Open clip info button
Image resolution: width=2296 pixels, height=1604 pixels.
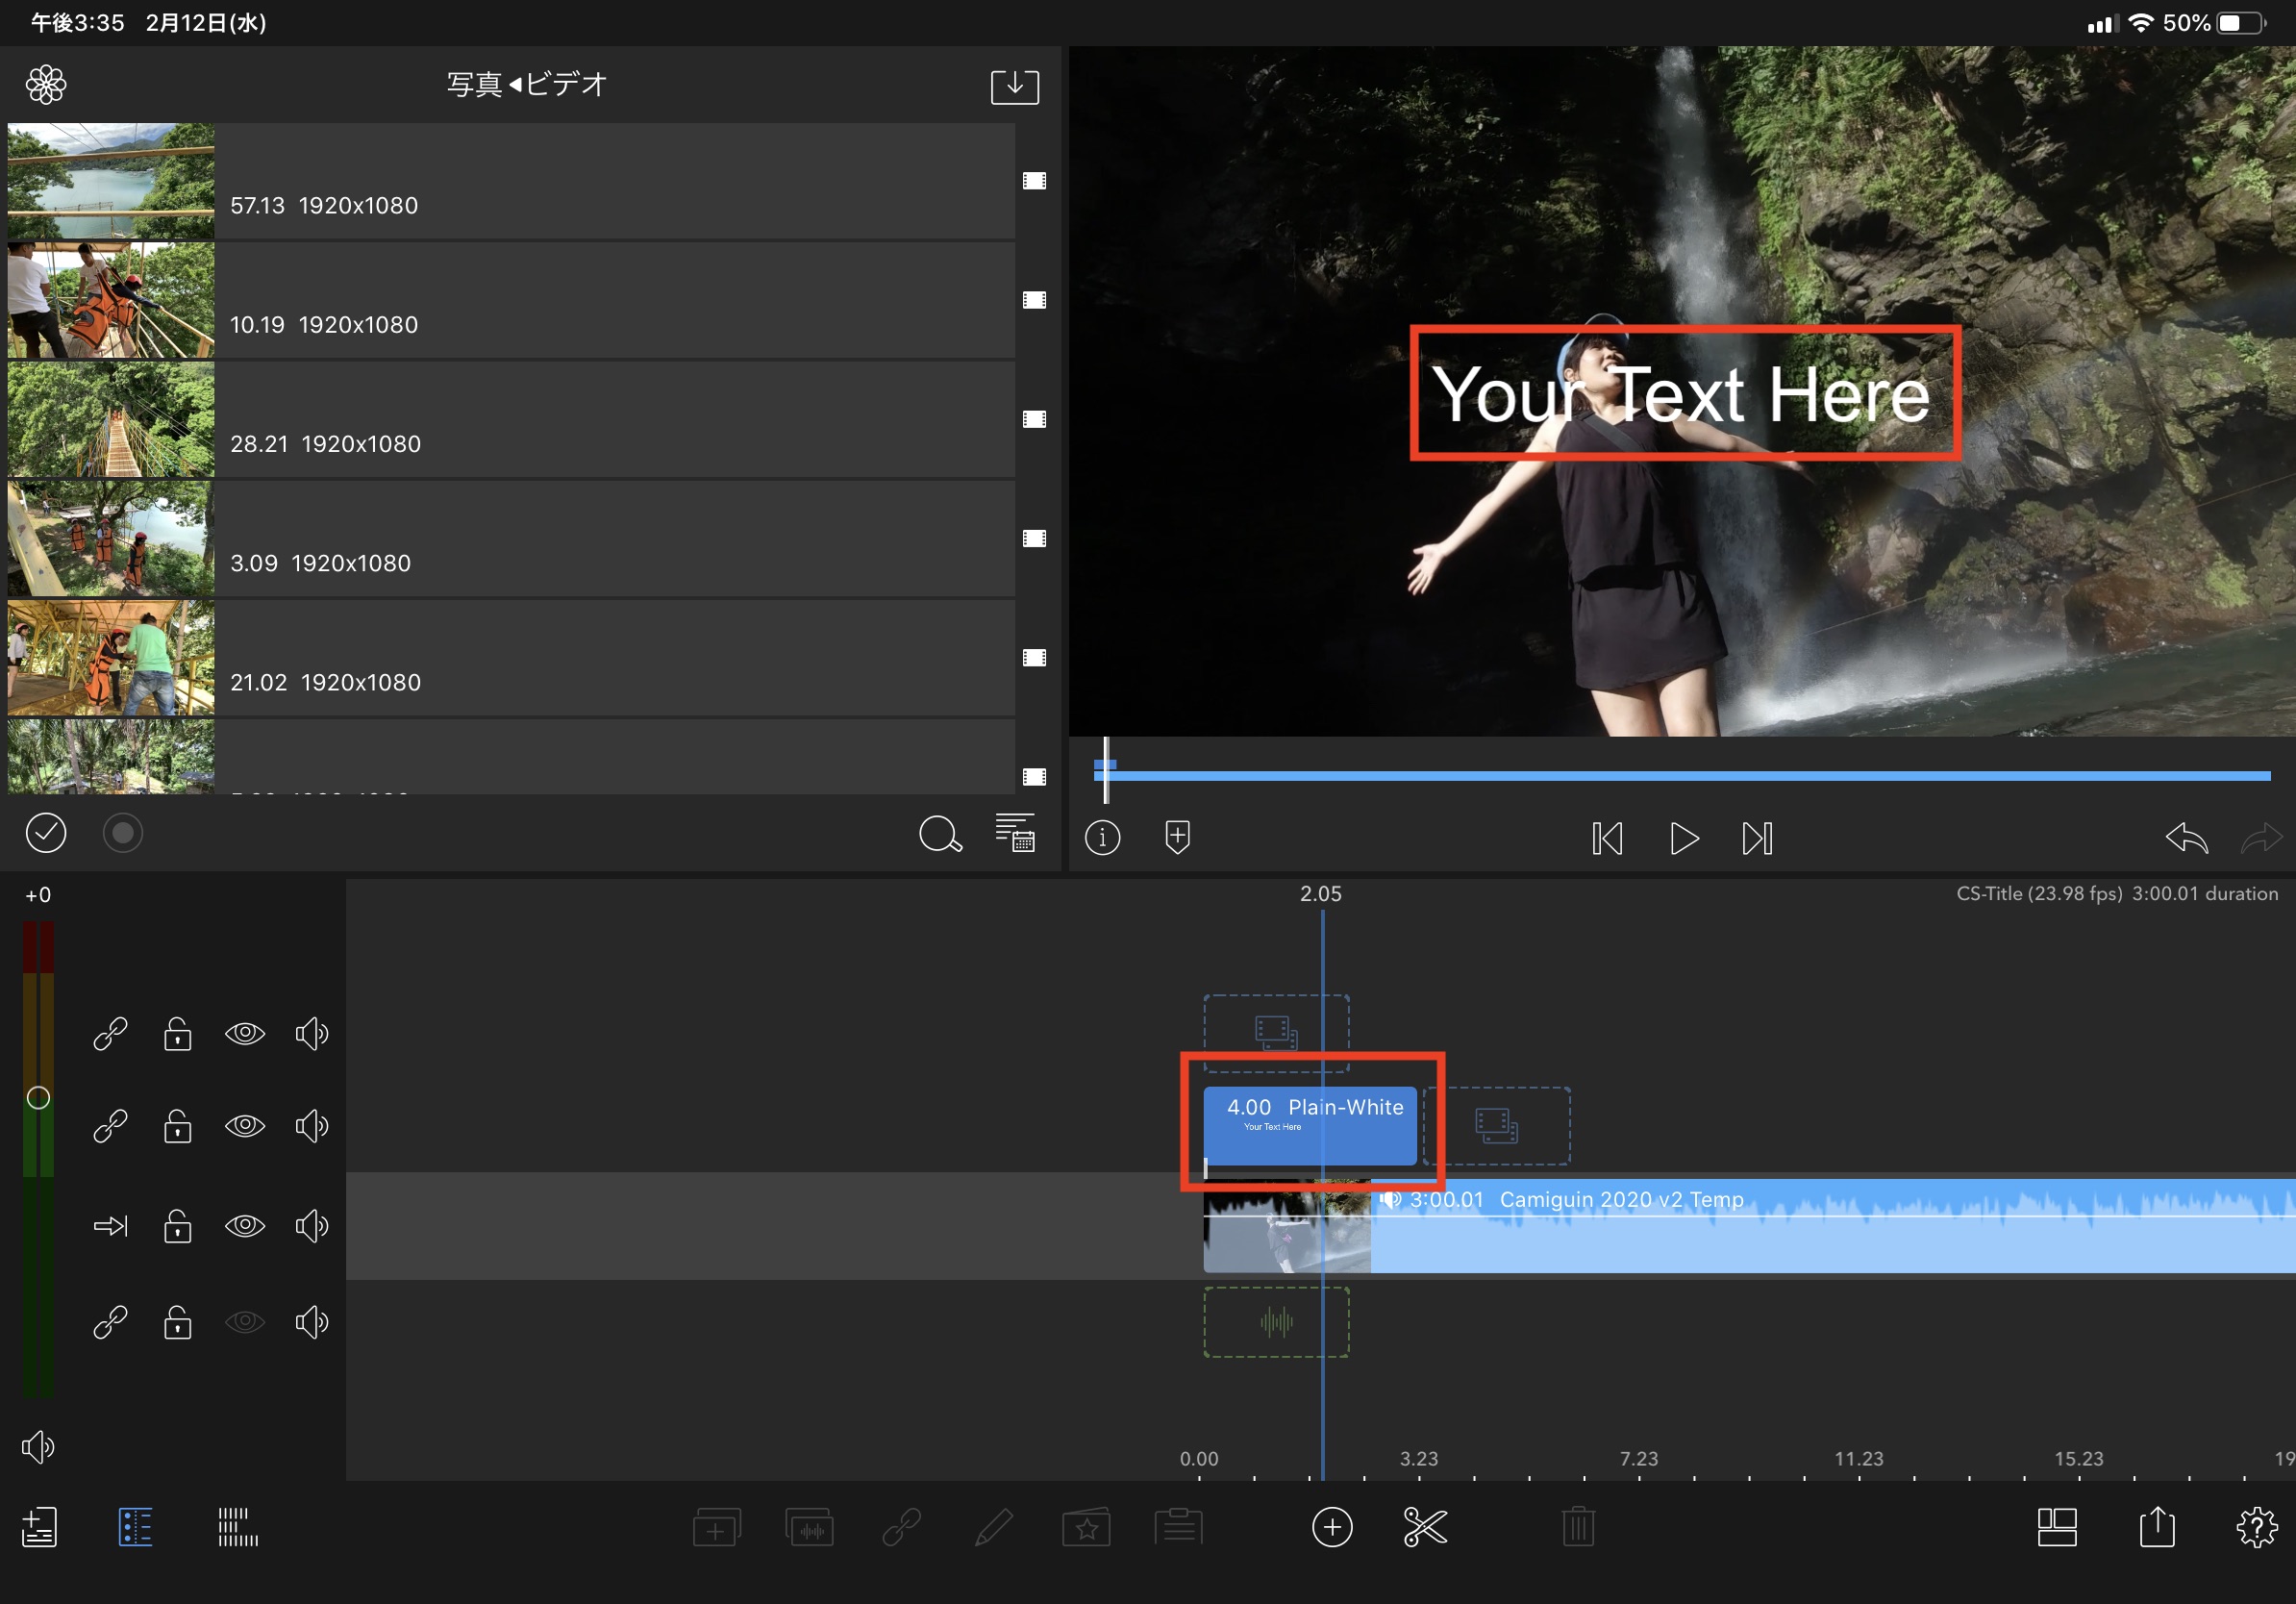1102,837
